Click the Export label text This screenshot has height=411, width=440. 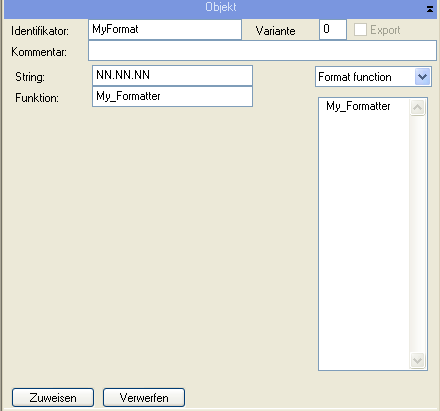click(385, 30)
